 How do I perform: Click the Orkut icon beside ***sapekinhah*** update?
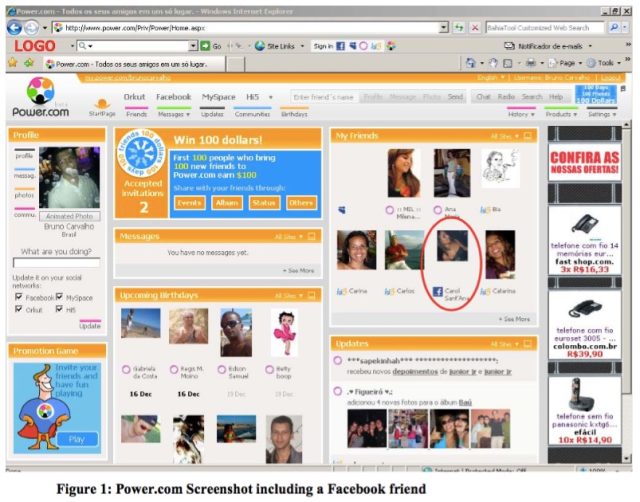(x=338, y=361)
